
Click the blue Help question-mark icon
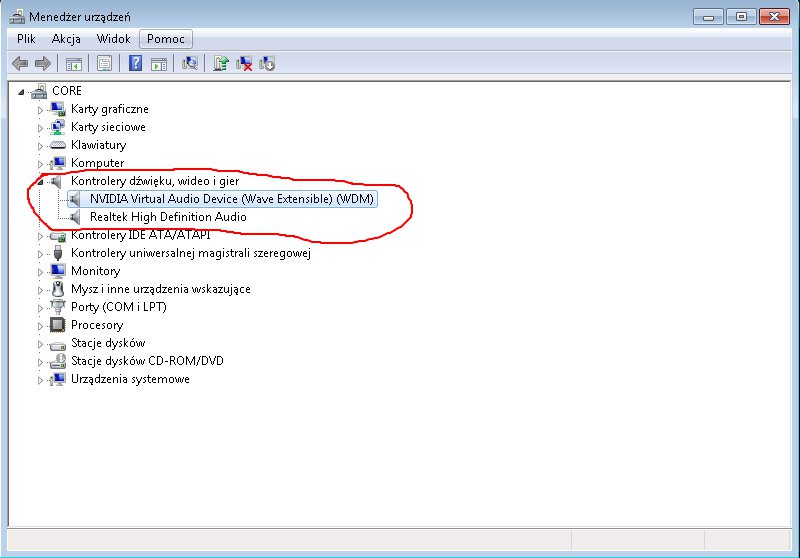(135, 63)
